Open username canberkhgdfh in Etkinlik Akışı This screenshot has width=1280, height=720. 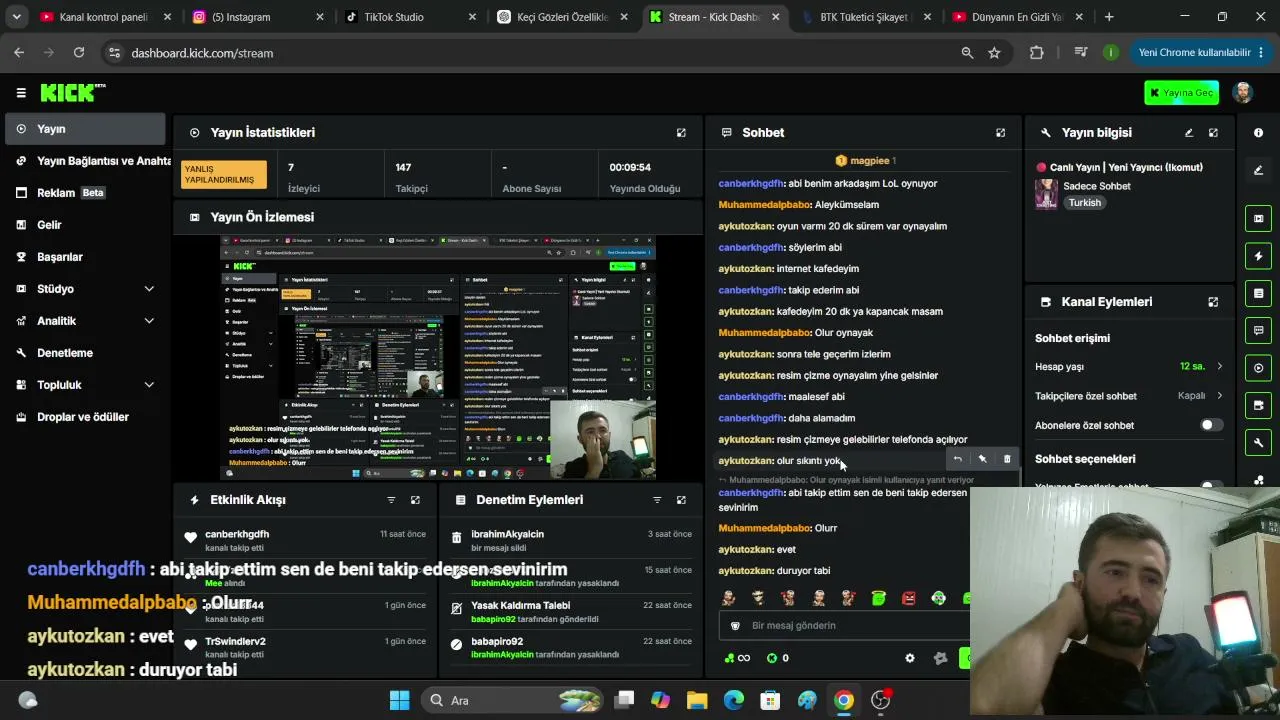[237, 534]
